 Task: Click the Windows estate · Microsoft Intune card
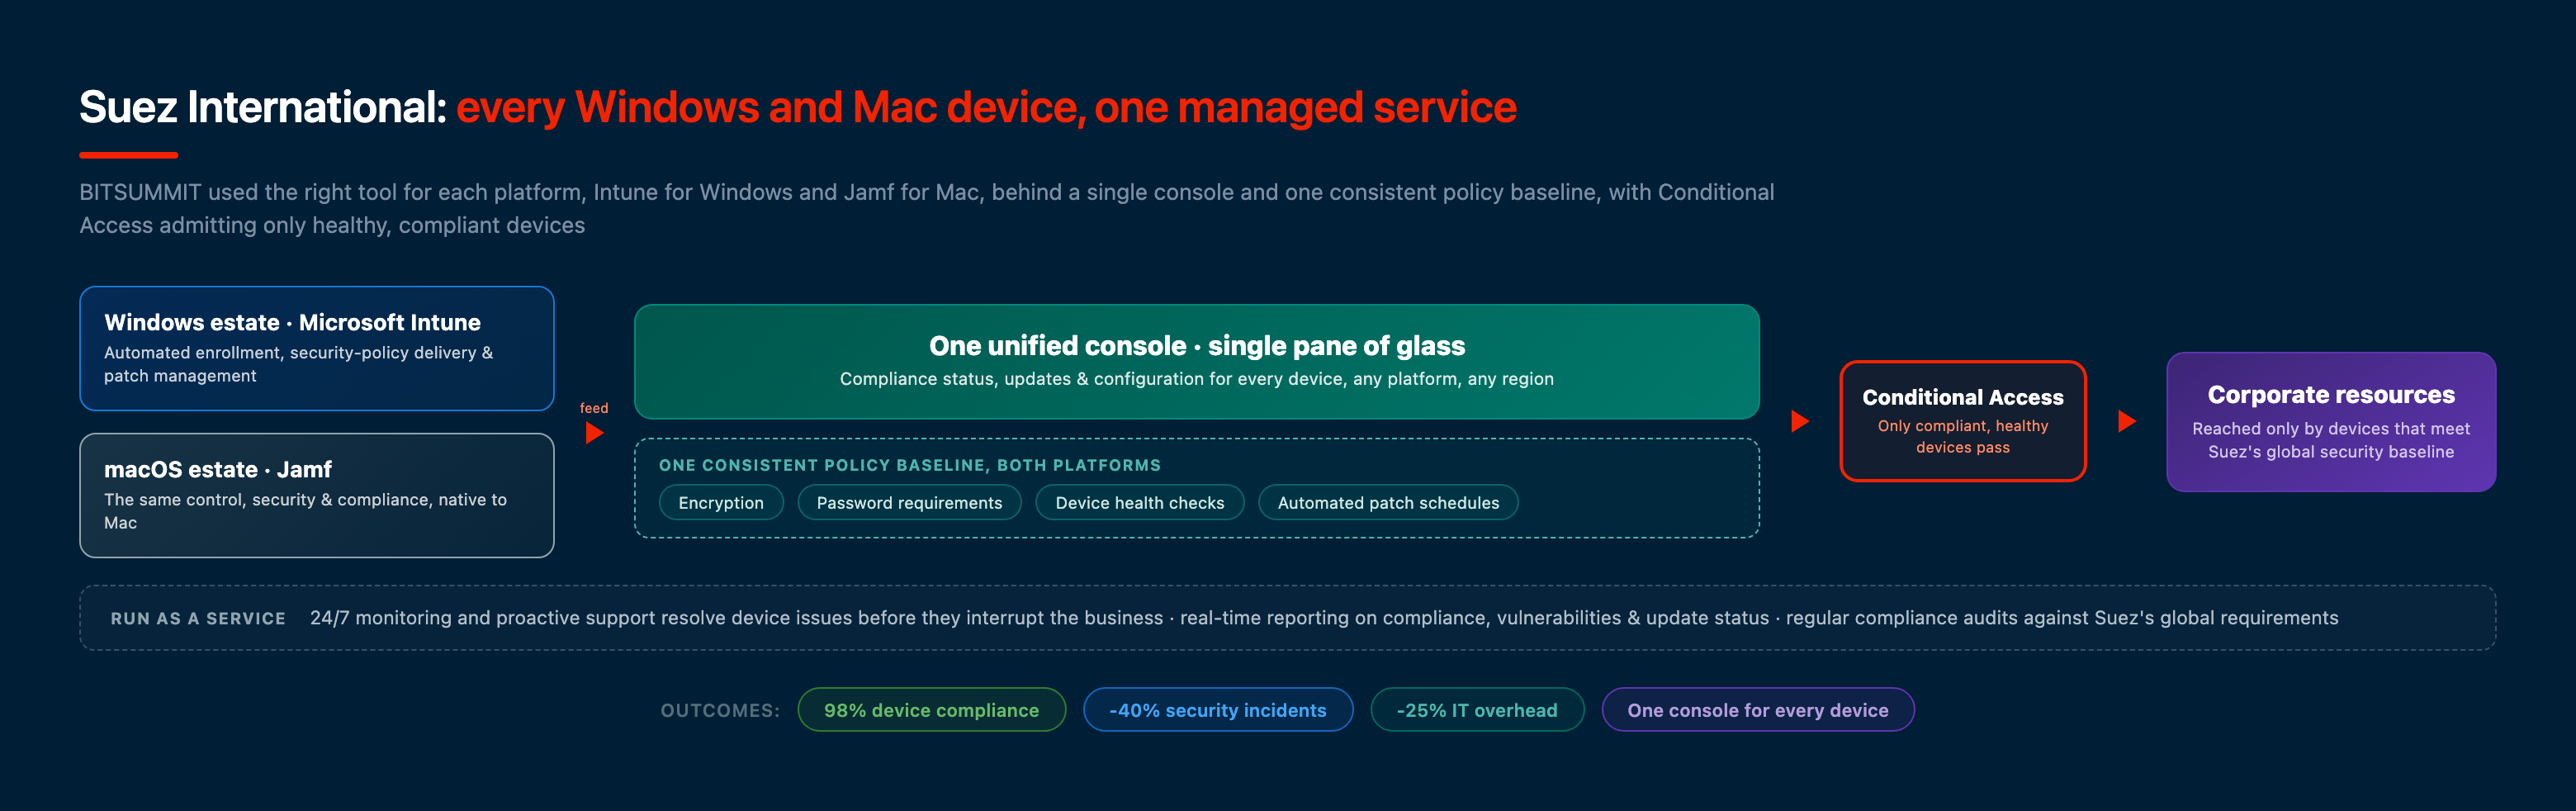[317, 348]
